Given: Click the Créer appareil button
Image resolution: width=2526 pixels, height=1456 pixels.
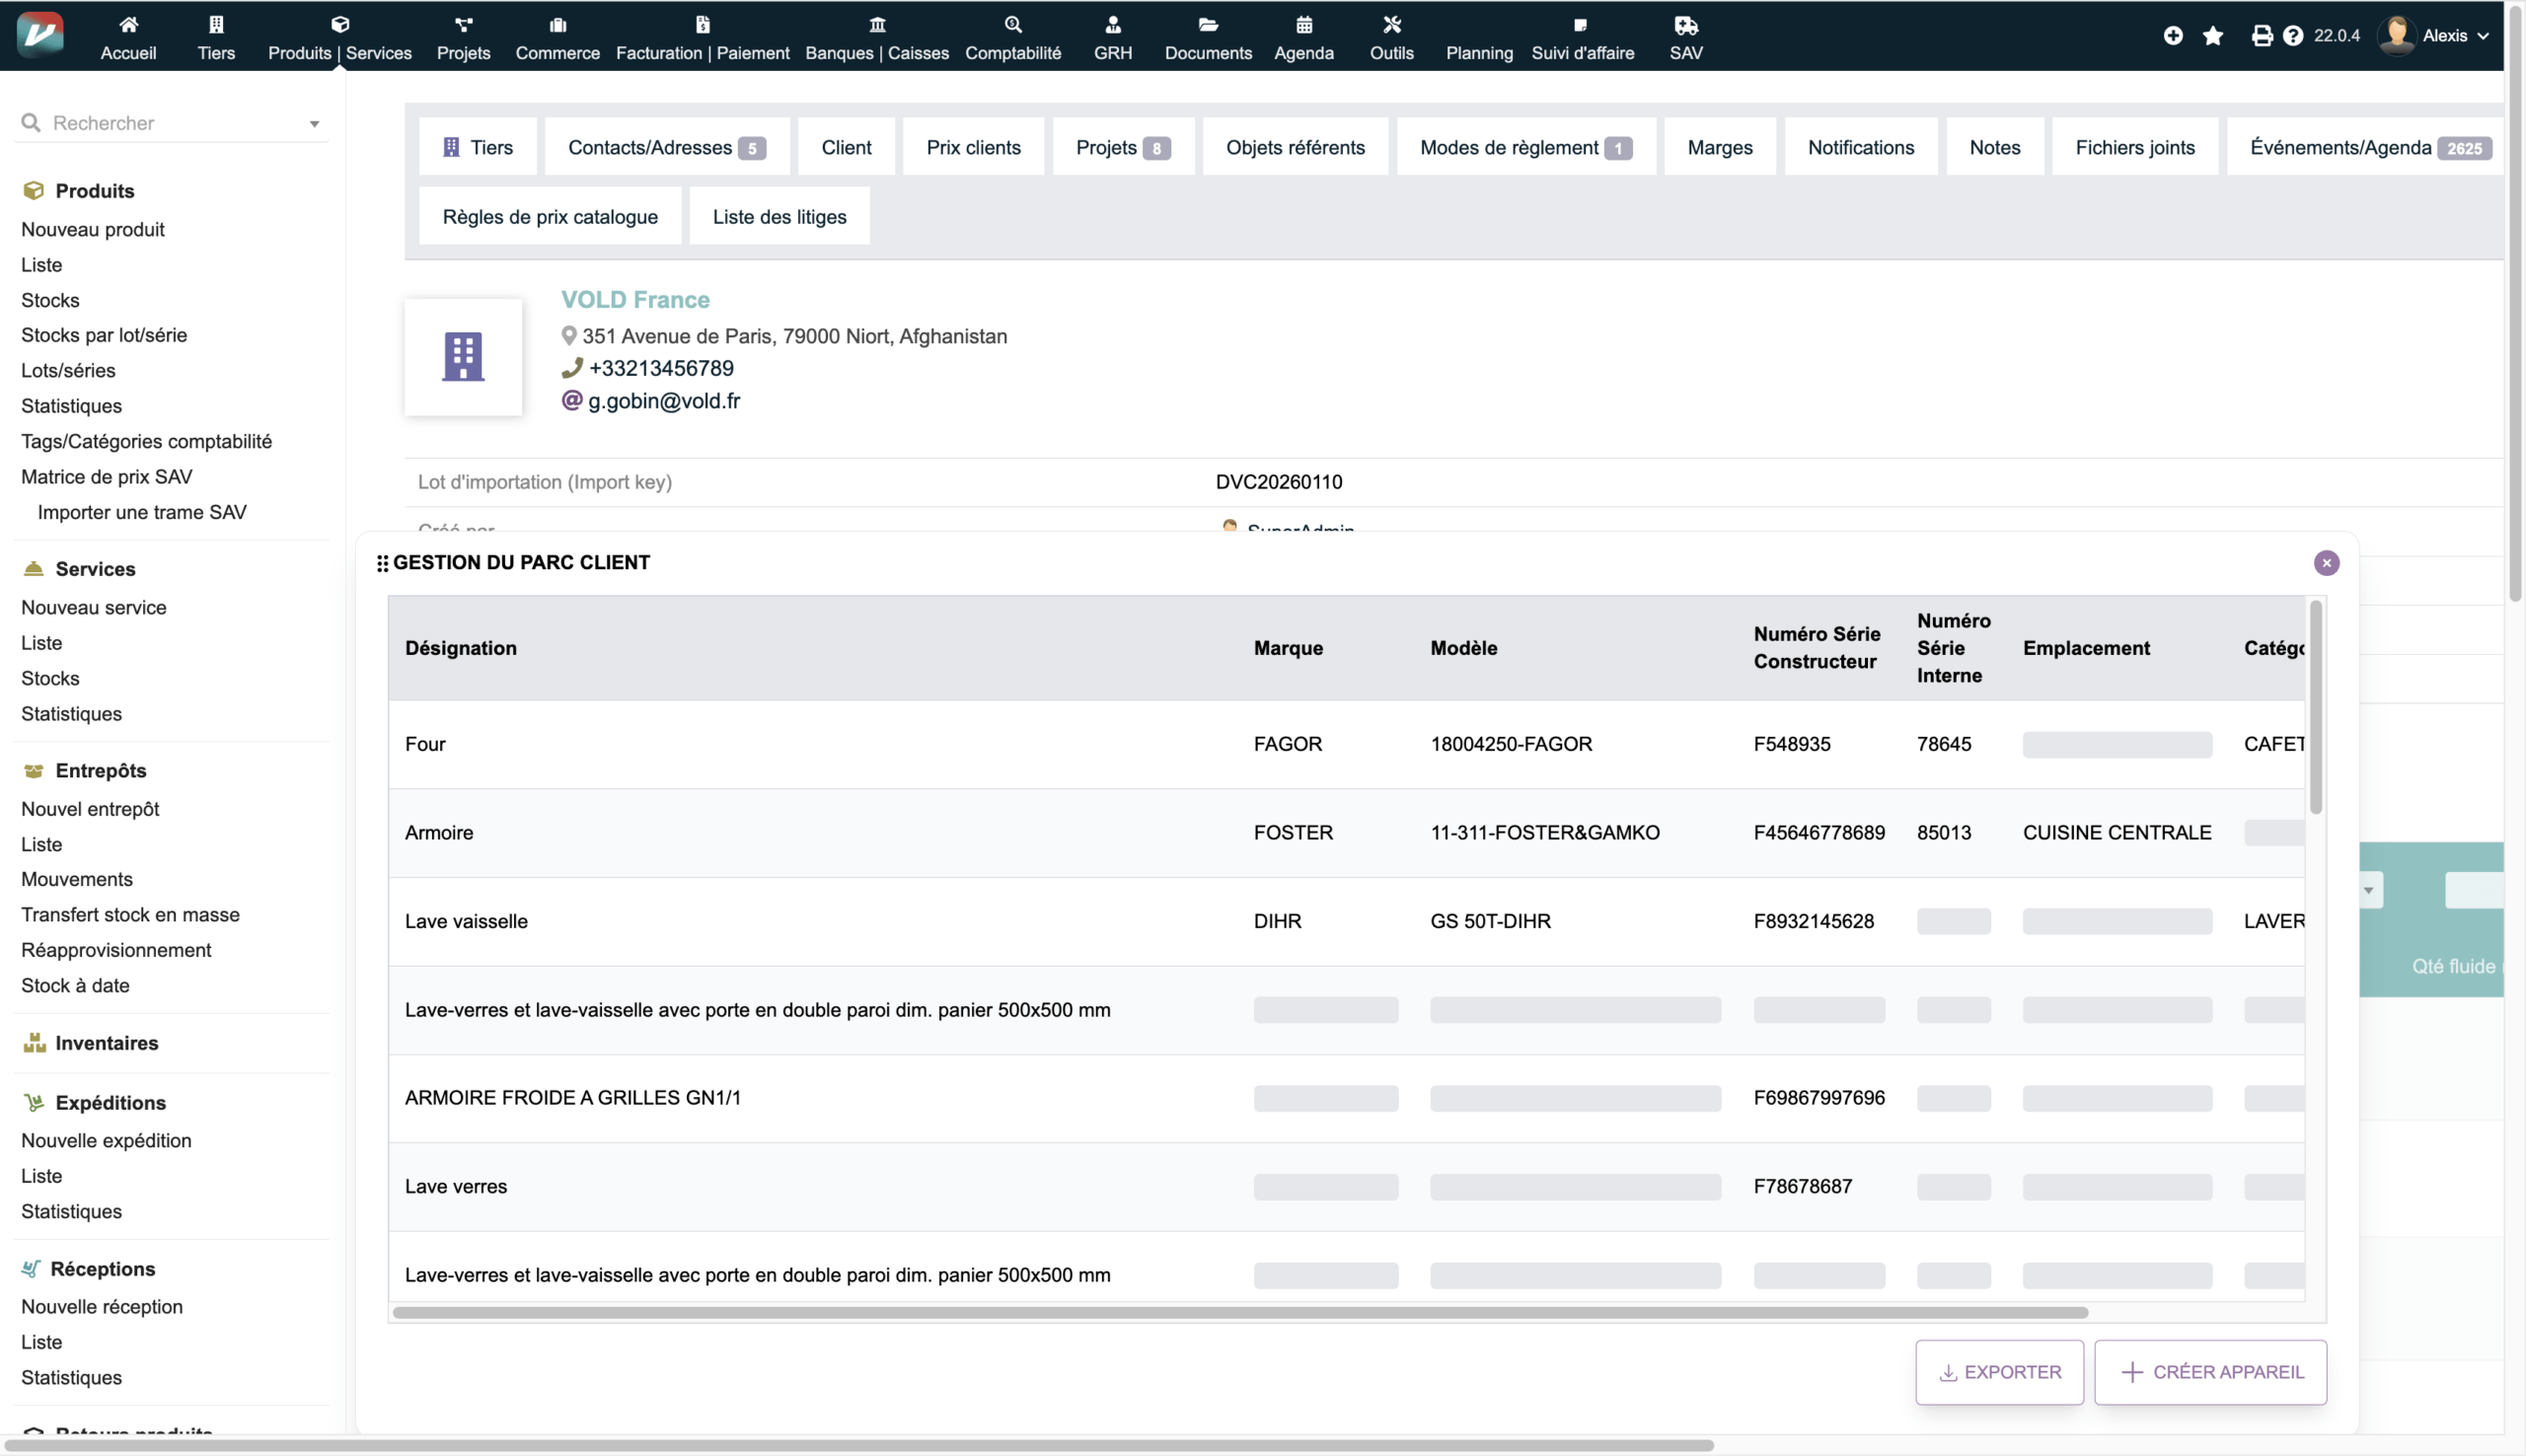Looking at the screenshot, I should click(x=2210, y=1372).
